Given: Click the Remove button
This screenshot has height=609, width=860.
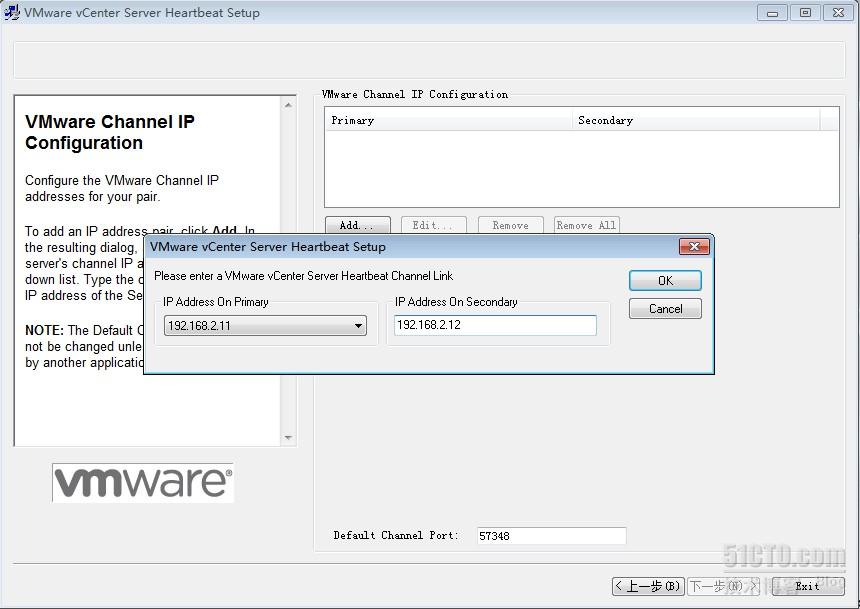Looking at the screenshot, I should pos(510,225).
